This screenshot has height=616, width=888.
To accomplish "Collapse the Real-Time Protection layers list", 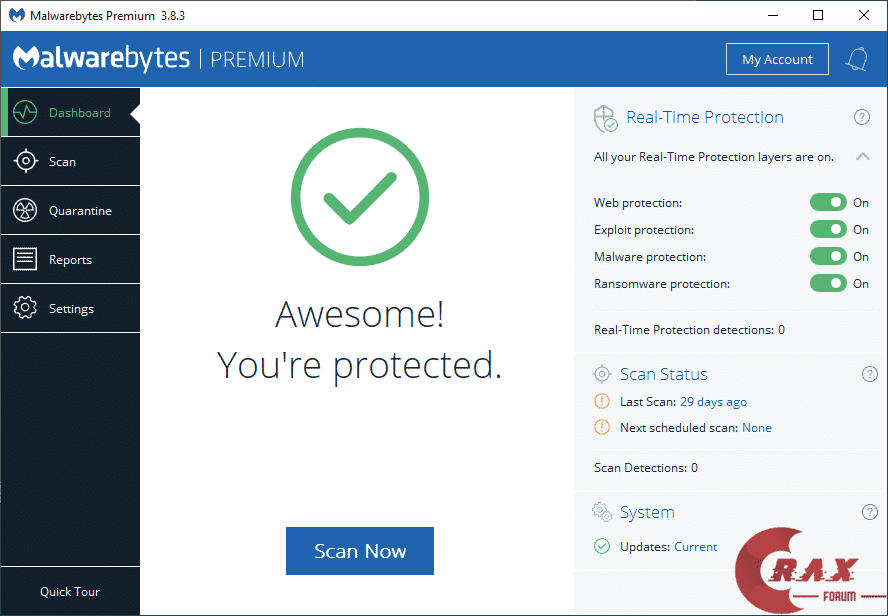I will (862, 157).
